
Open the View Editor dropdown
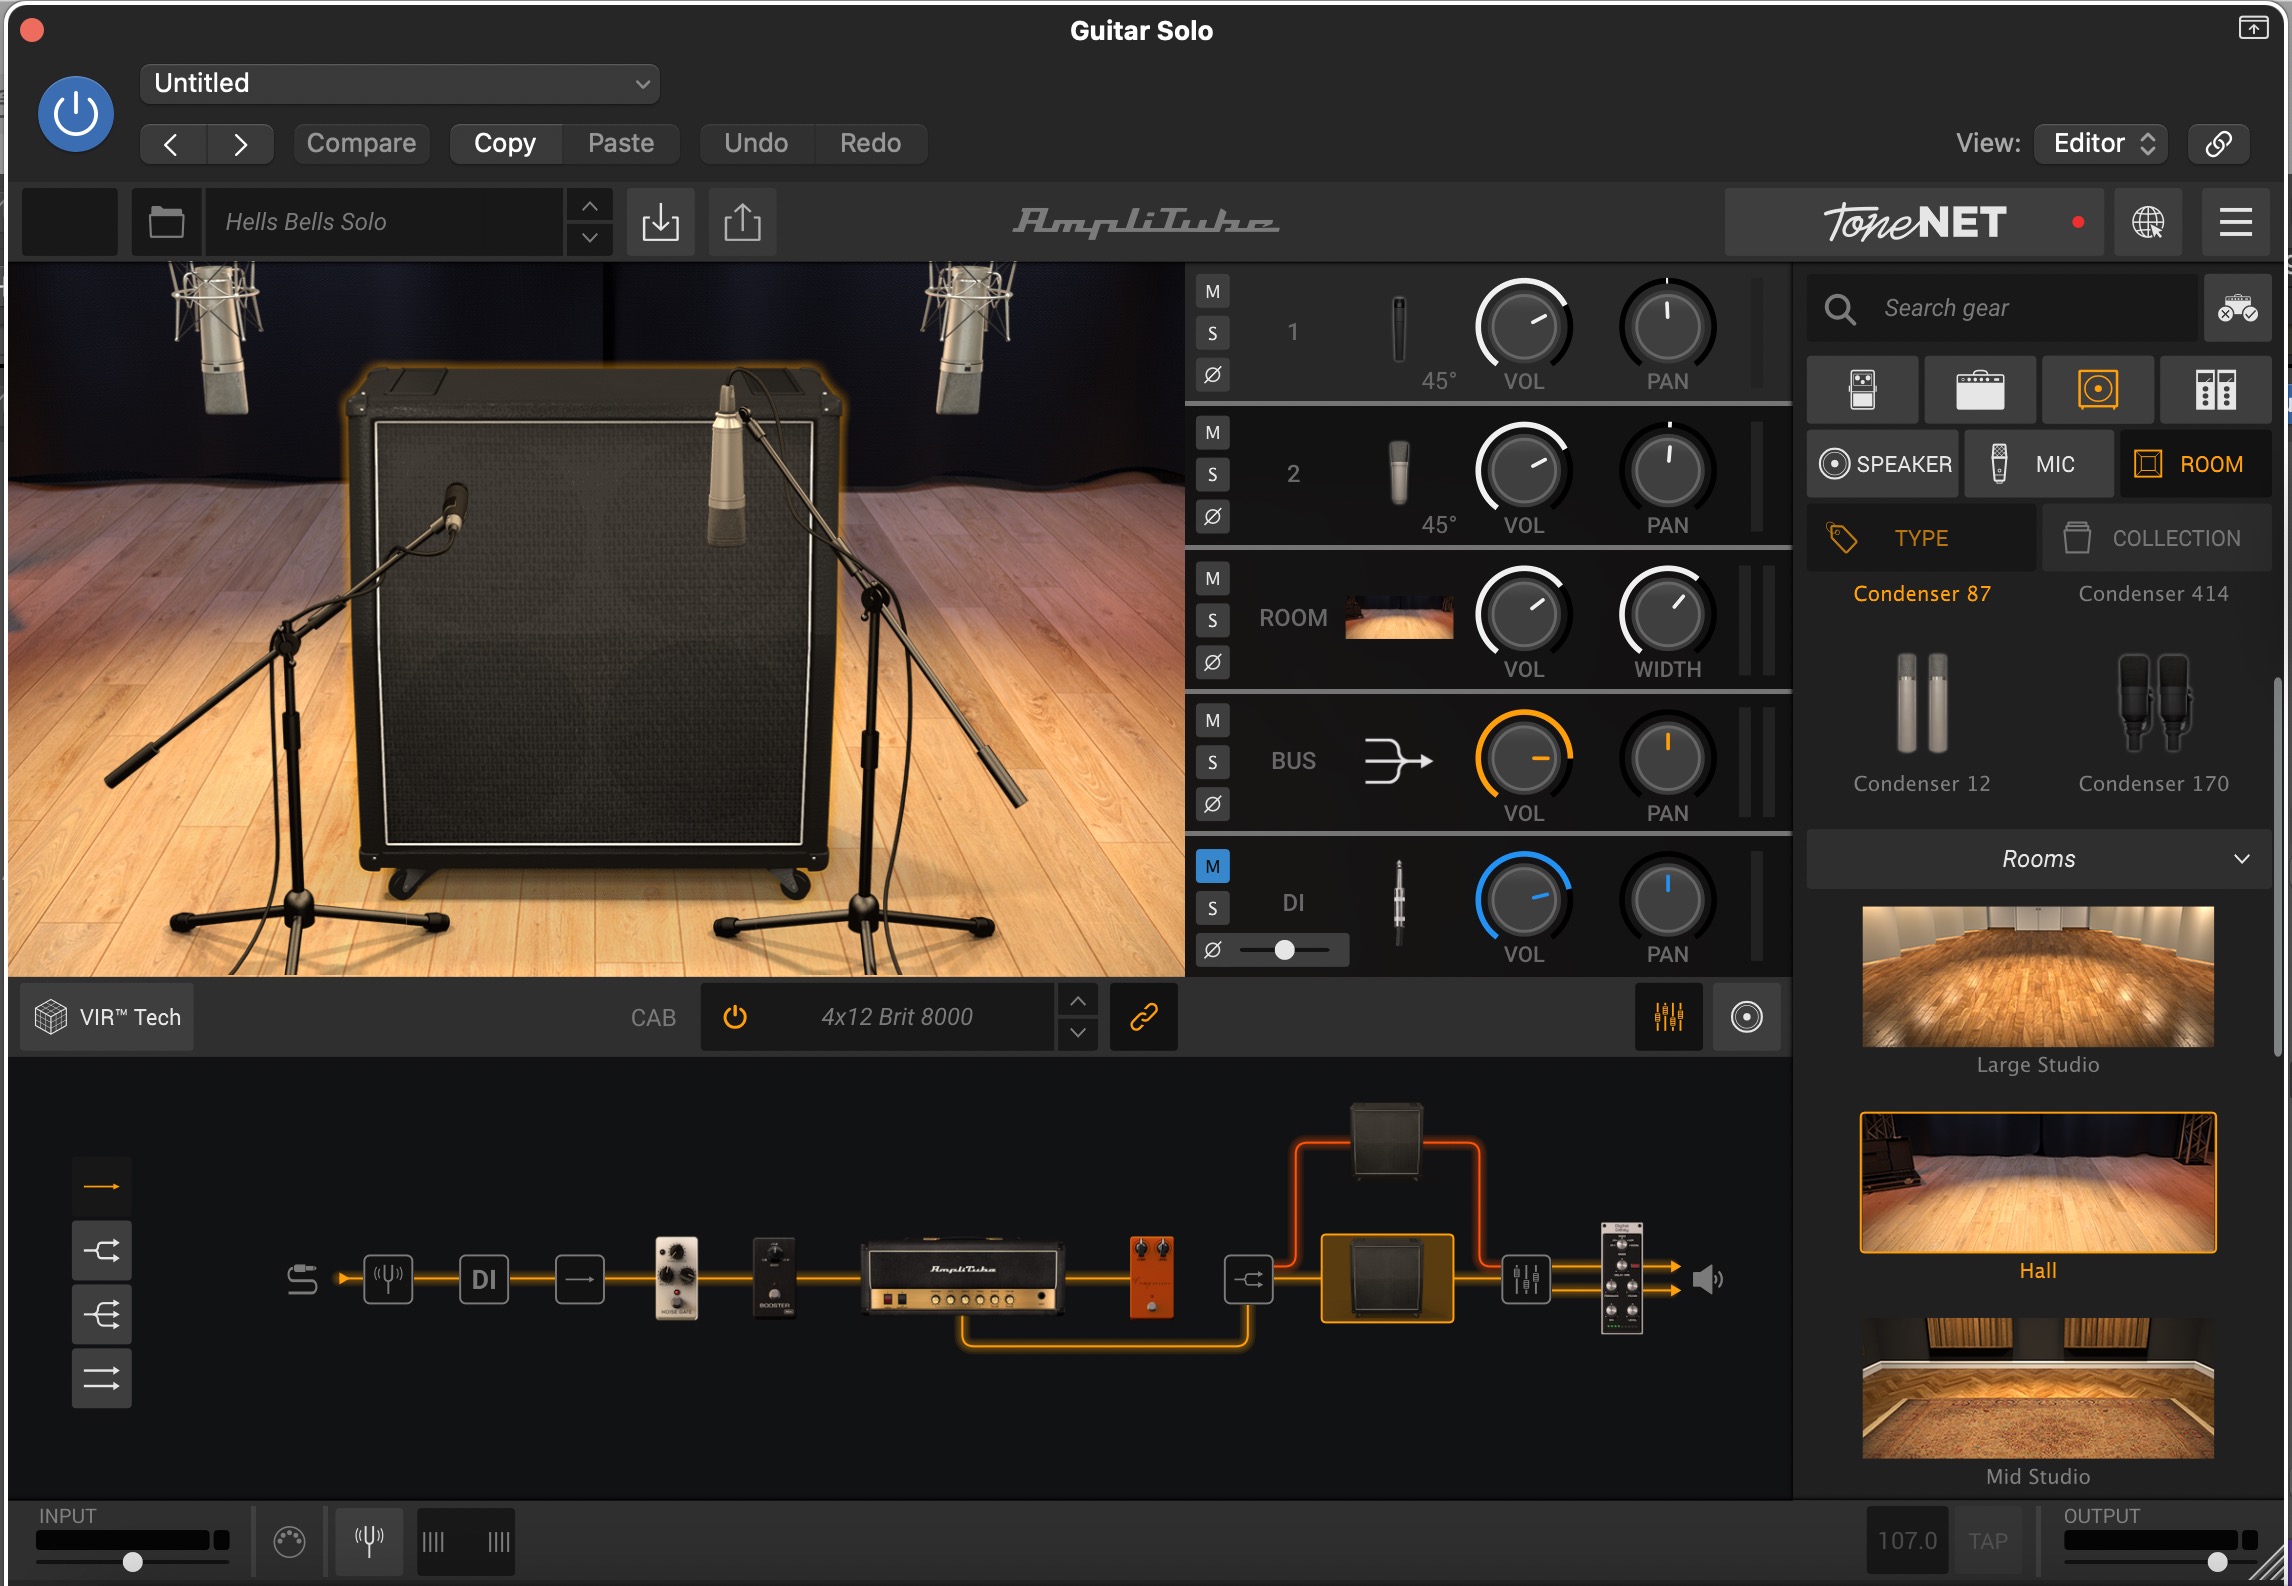tap(2101, 143)
